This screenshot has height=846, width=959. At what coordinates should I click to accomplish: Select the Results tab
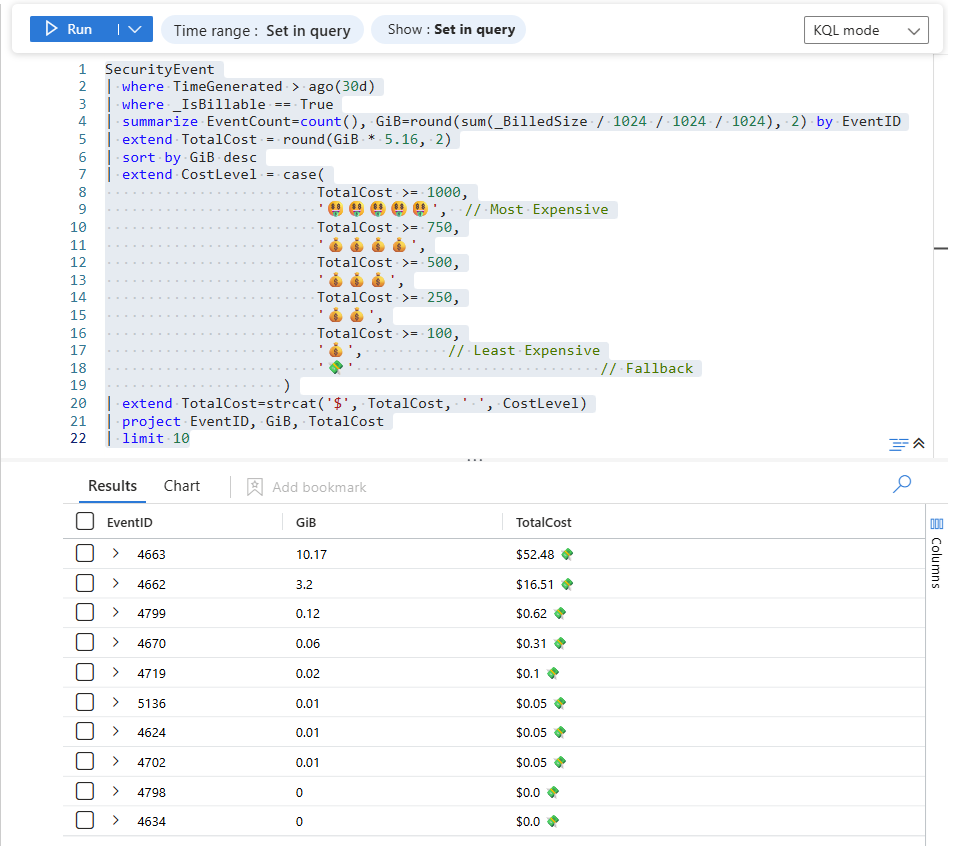click(x=112, y=486)
